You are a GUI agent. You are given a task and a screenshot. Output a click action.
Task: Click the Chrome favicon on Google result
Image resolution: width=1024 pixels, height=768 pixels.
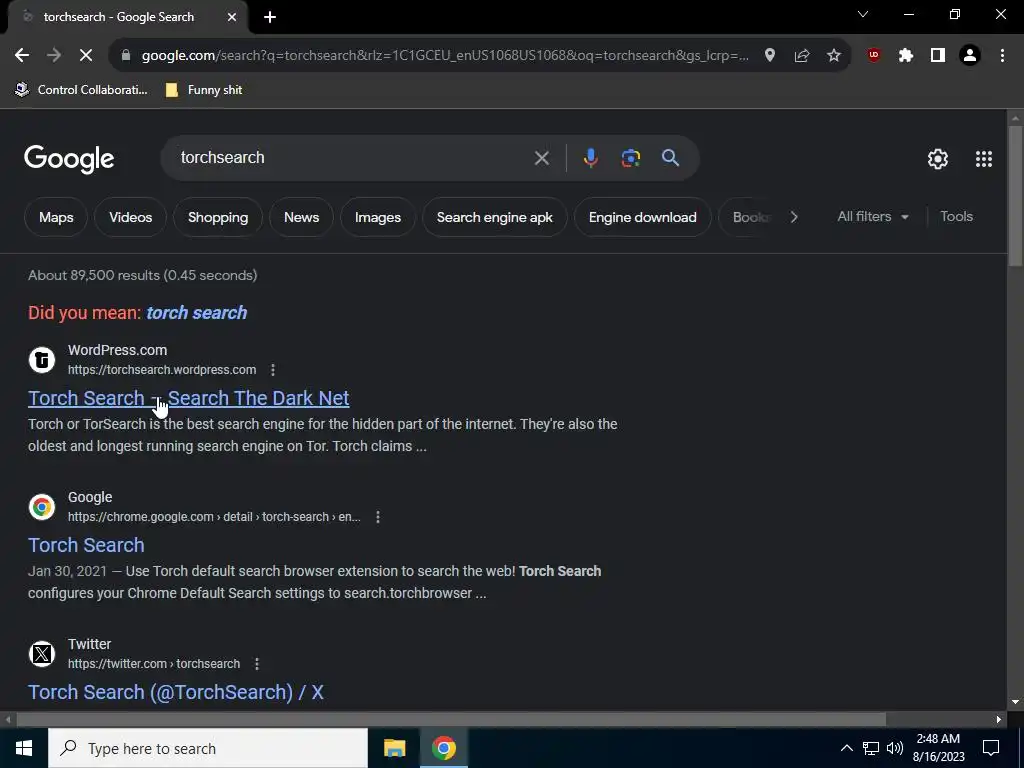click(42, 507)
